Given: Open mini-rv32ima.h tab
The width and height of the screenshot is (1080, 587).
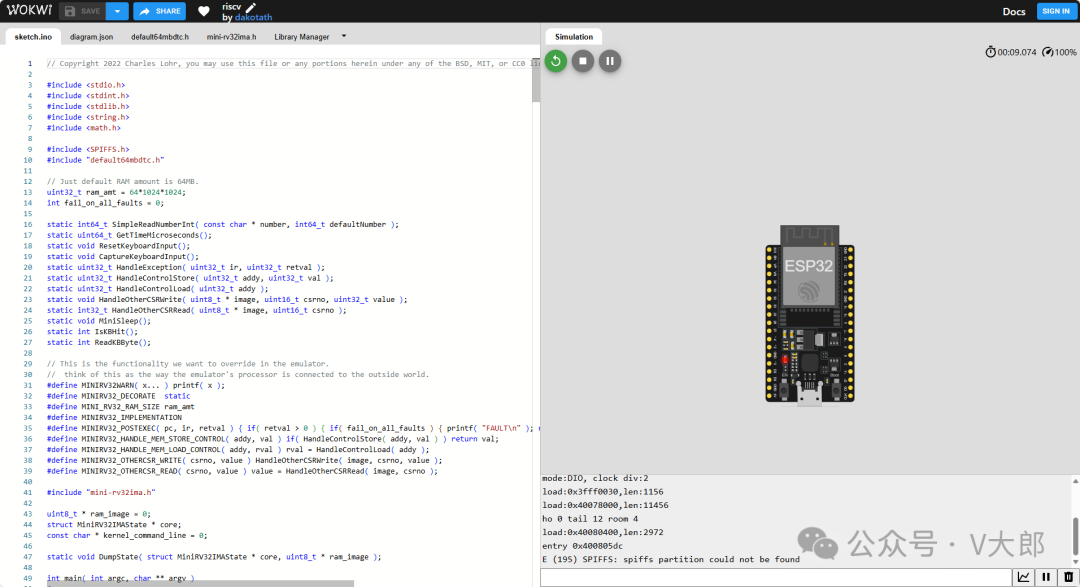Looking at the screenshot, I should (x=231, y=37).
